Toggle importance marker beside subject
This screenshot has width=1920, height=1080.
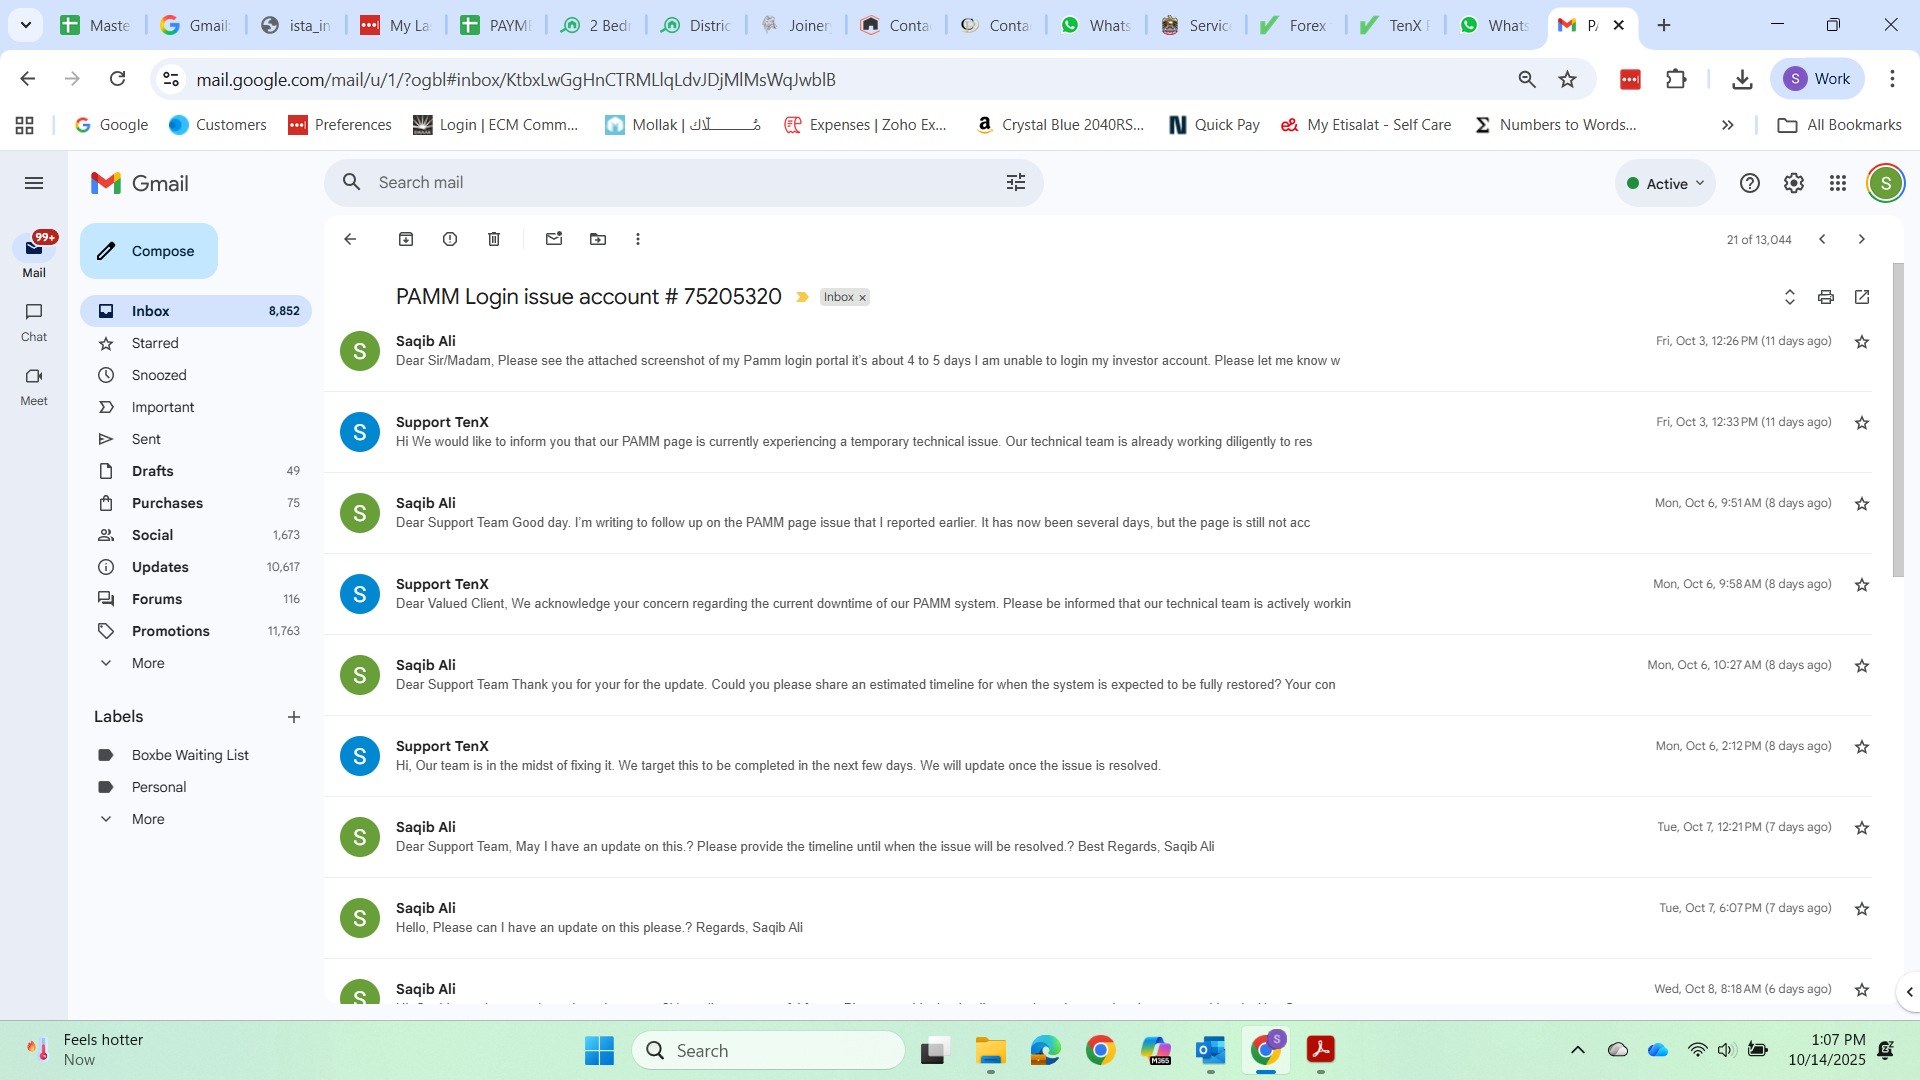(802, 297)
